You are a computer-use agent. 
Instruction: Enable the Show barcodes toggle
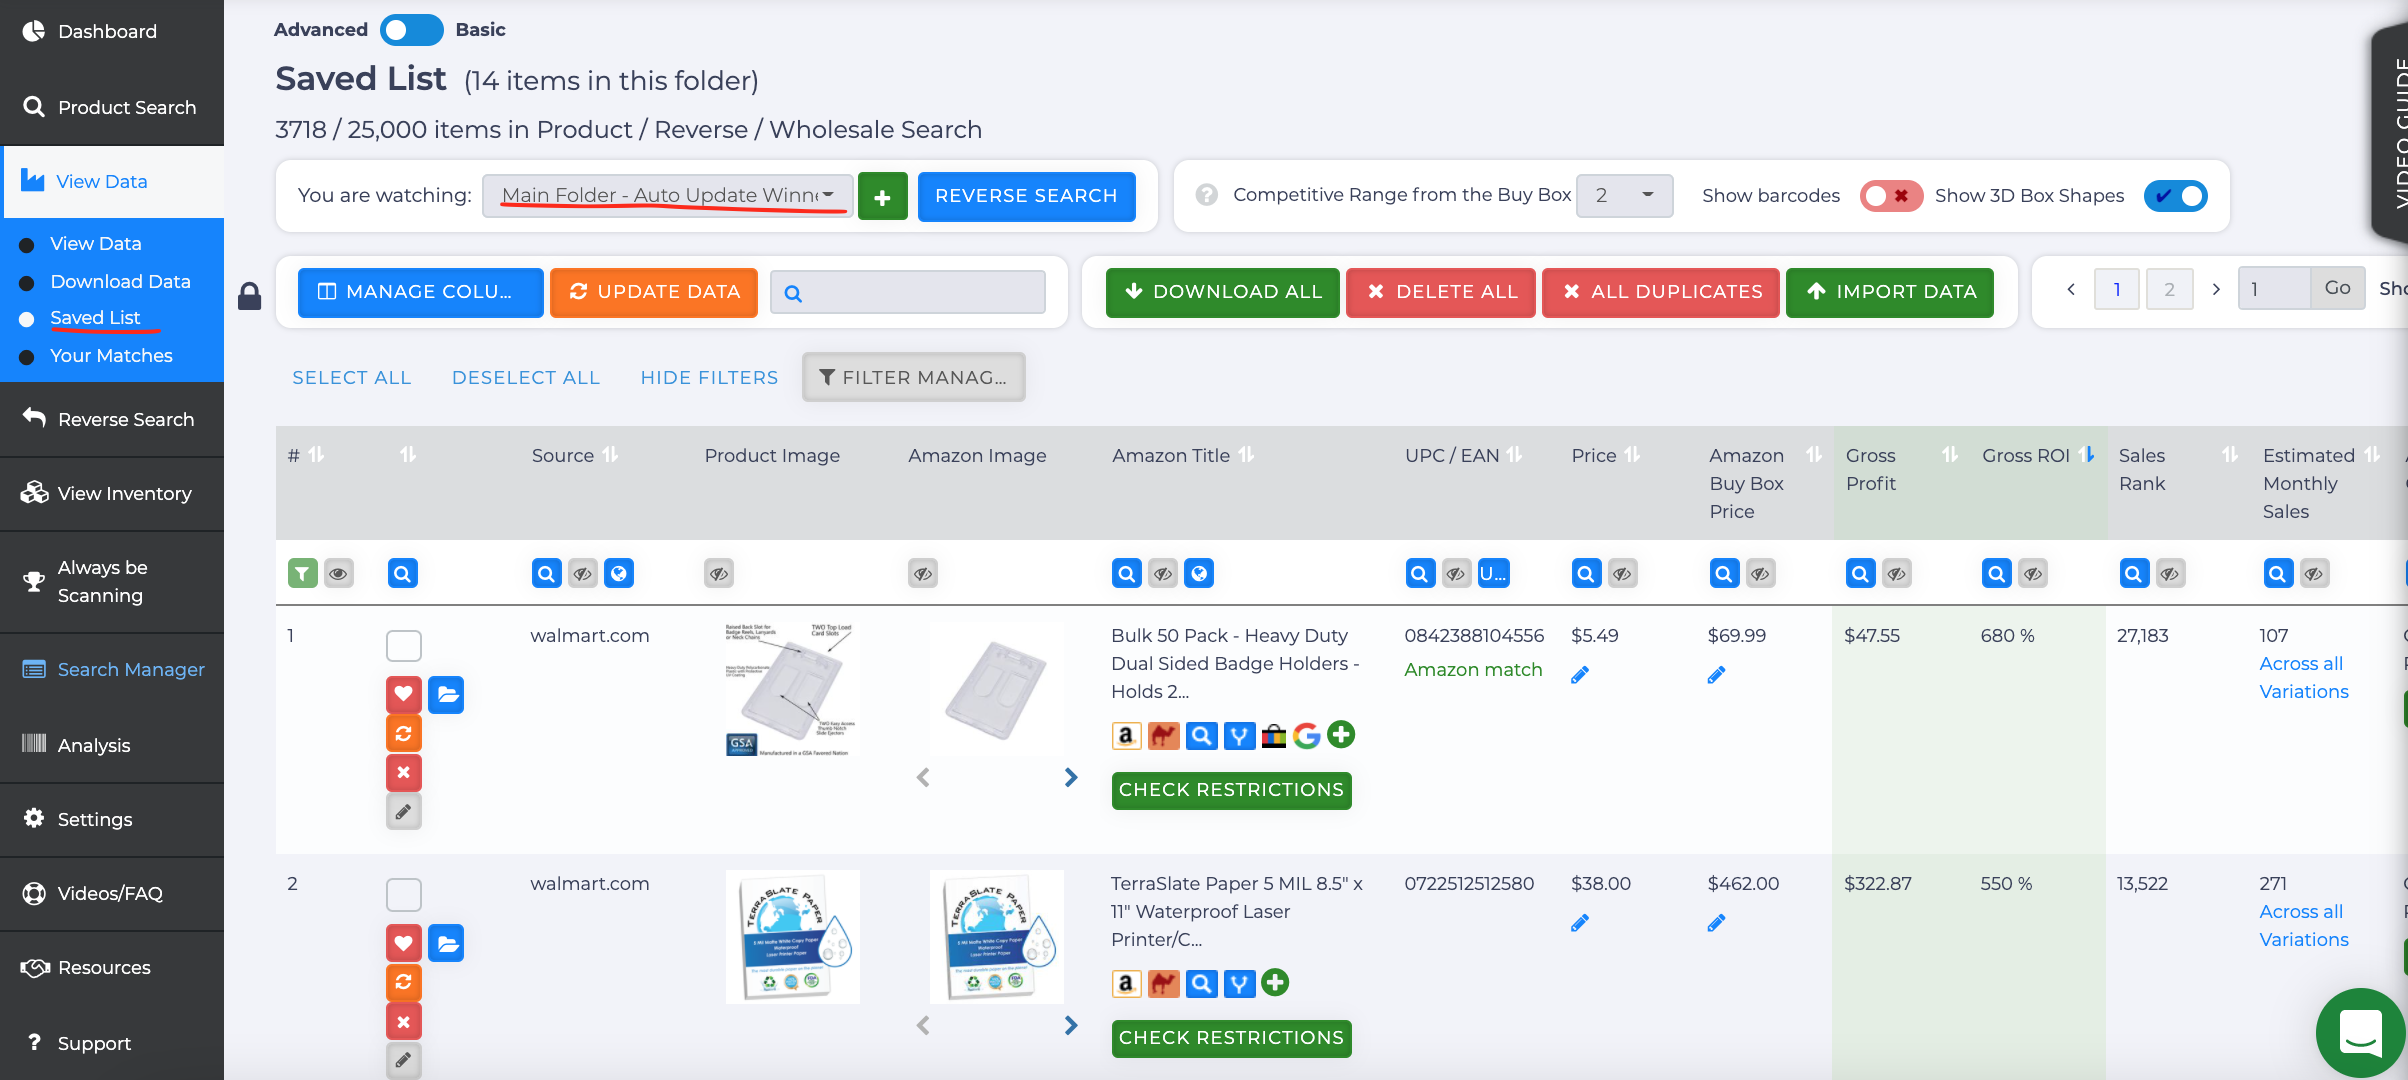[1889, 196]
